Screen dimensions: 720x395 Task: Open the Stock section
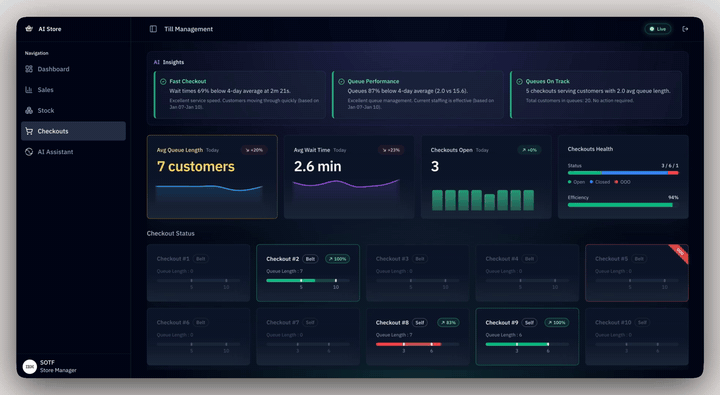coord(73,110)
